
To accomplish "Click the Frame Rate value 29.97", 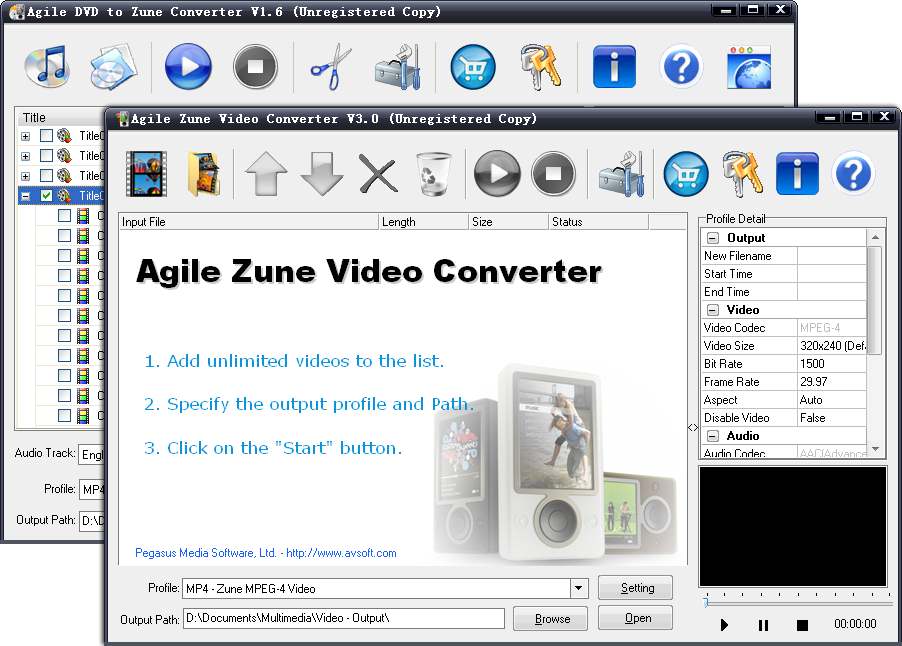I will [831, 381].
